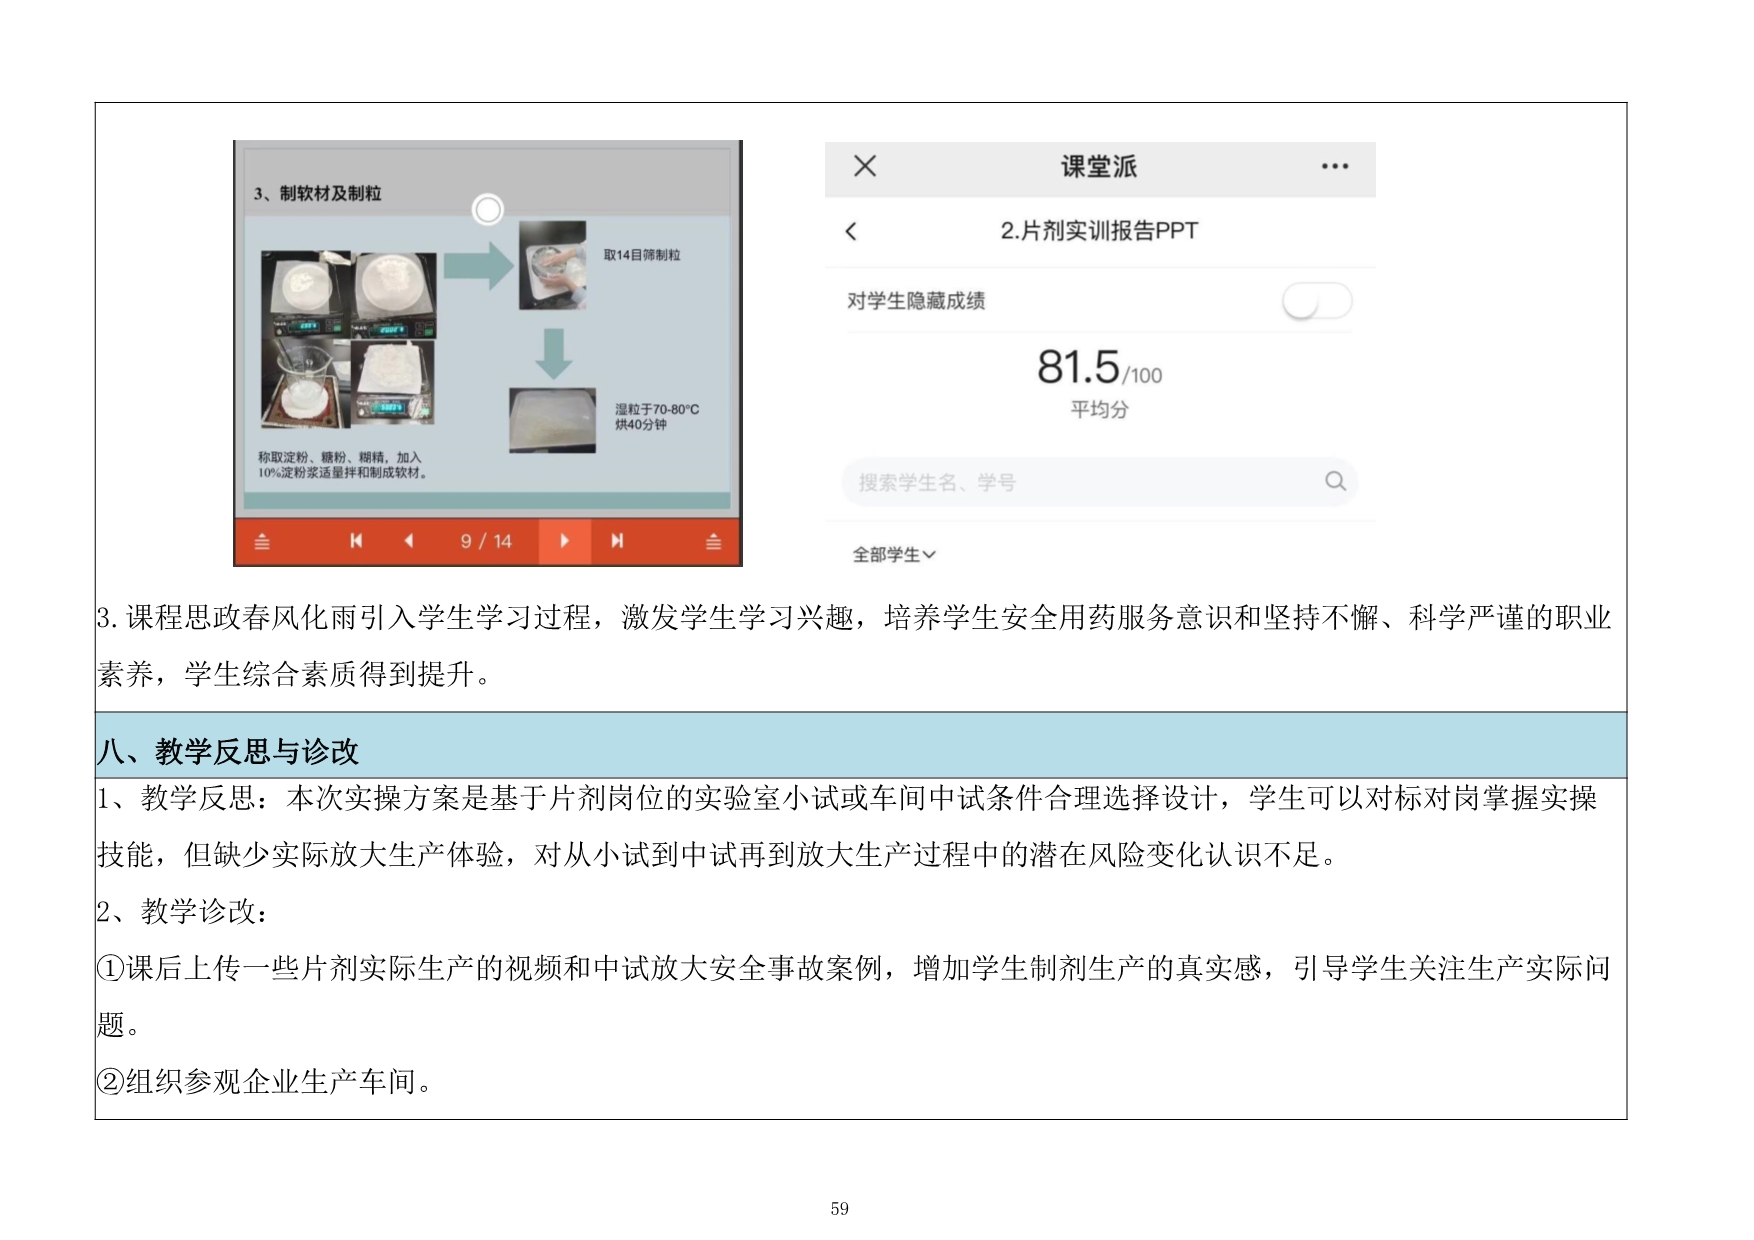Click the 八、教学反思与诊改 section heading
1754x1240 pixels.
click(x=228, y=751)
